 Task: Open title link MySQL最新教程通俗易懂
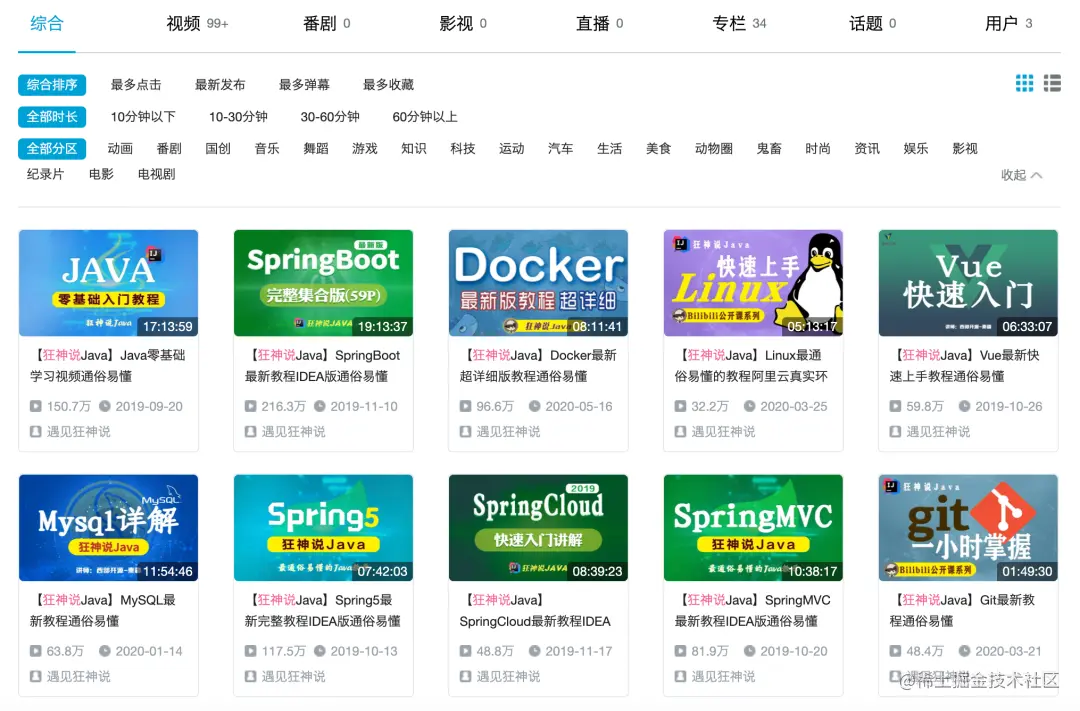pyautogui.click(x=103, y=610)
